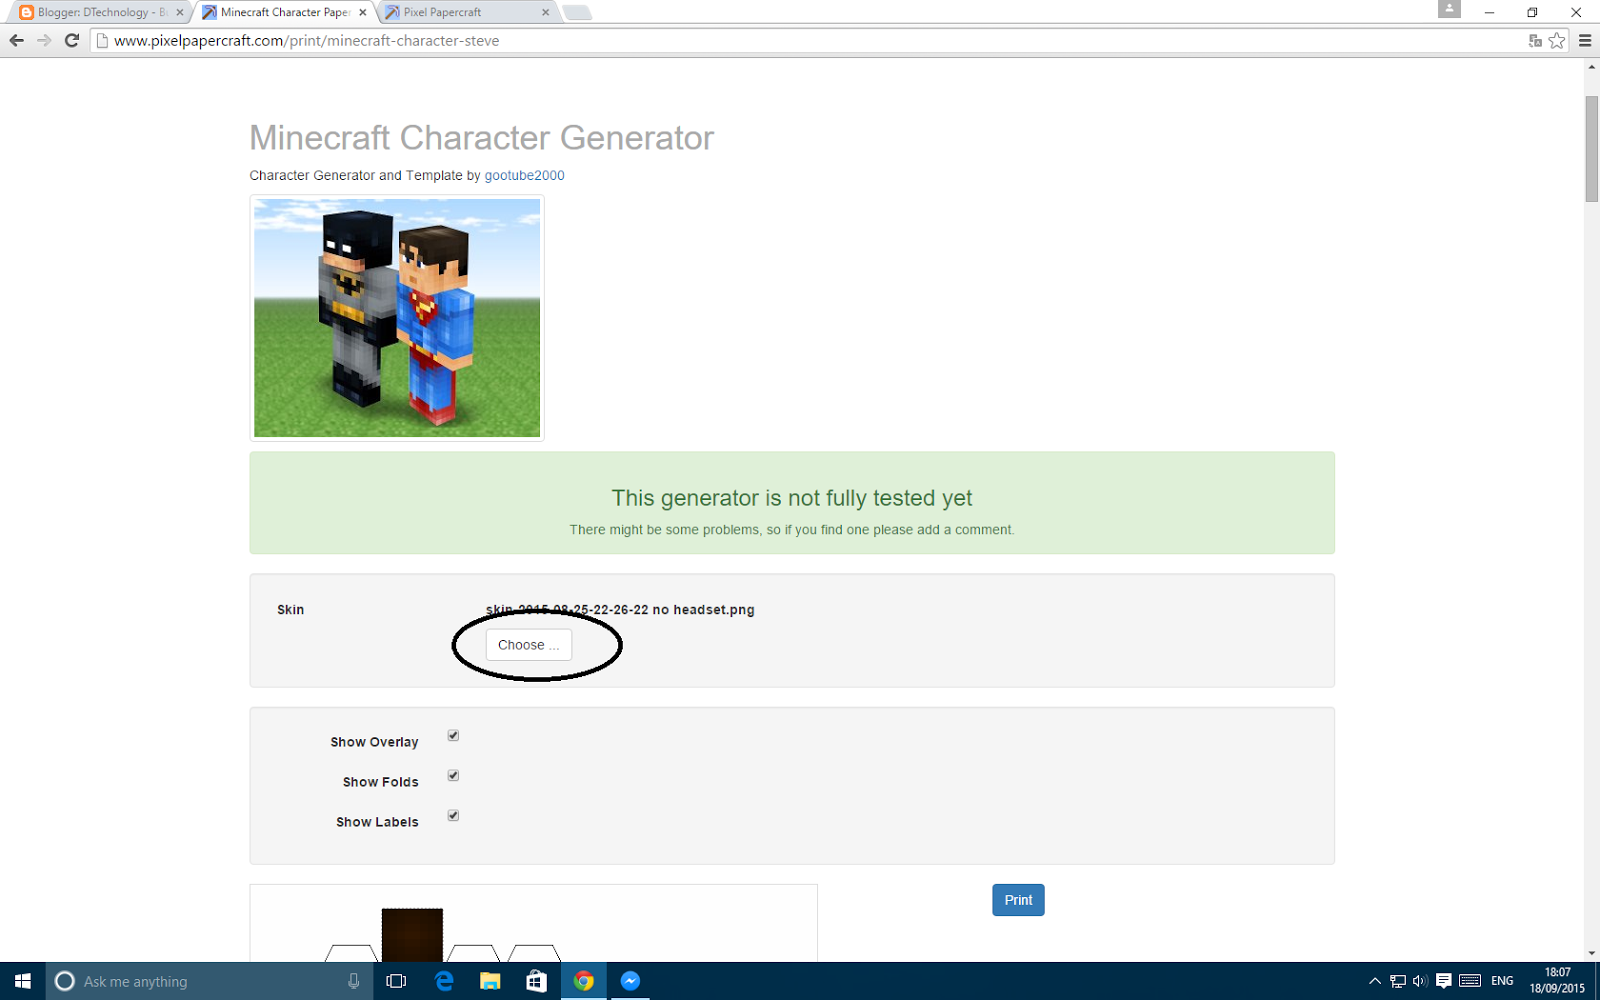Viewport: 1600px width, 1000px height.
Task: Click the selected skin file name text
Action: tap(620, 610)
